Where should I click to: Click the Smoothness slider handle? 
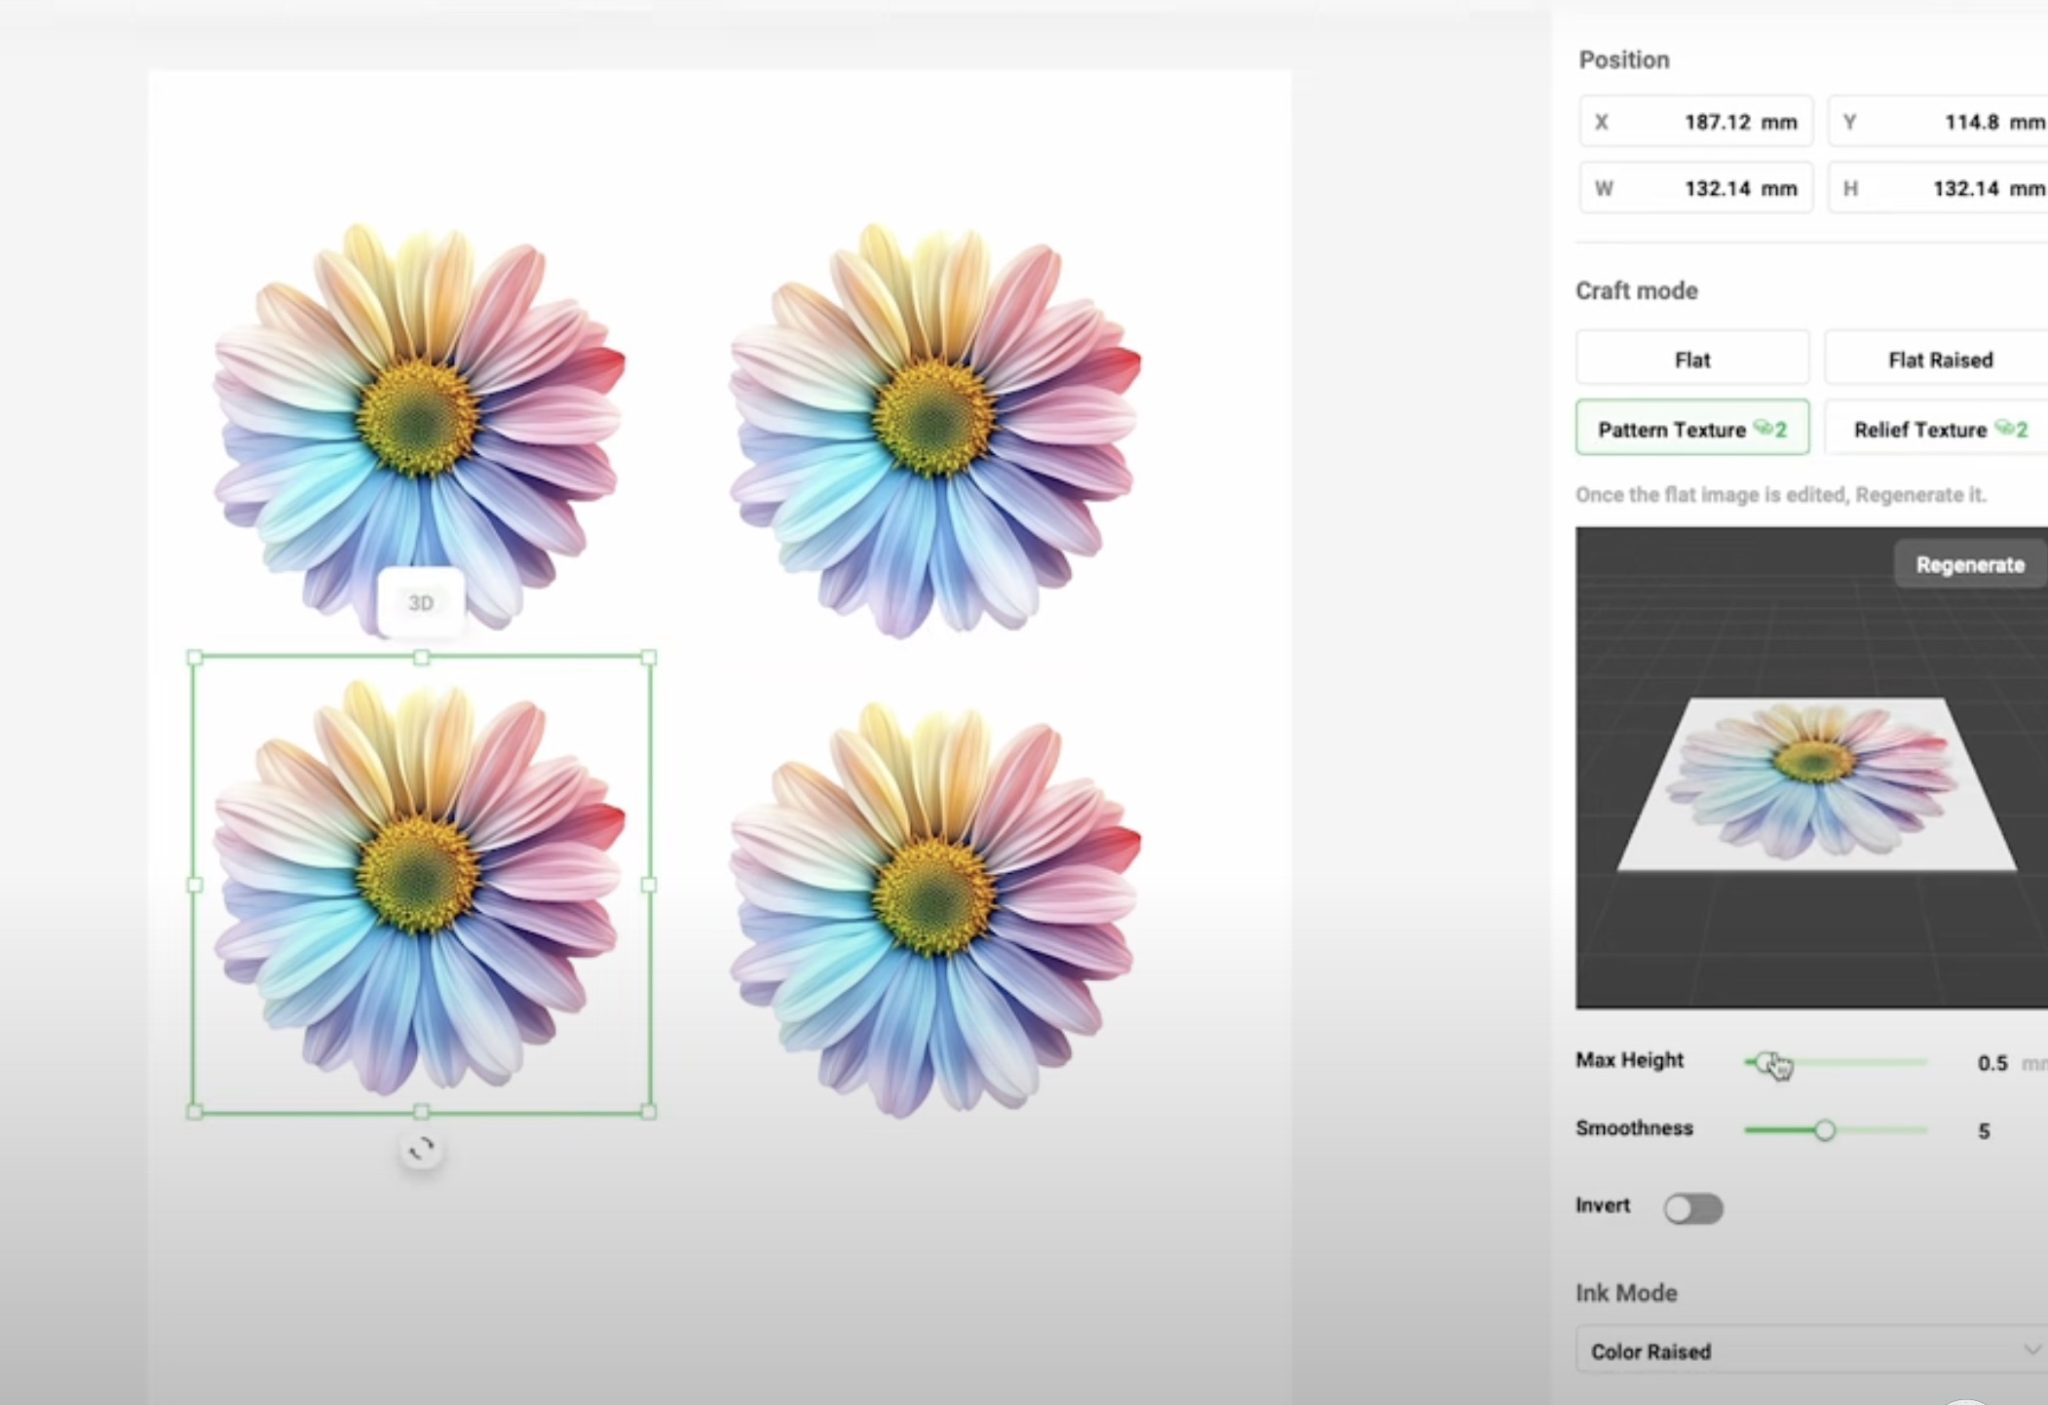tap(1827, 1130)
